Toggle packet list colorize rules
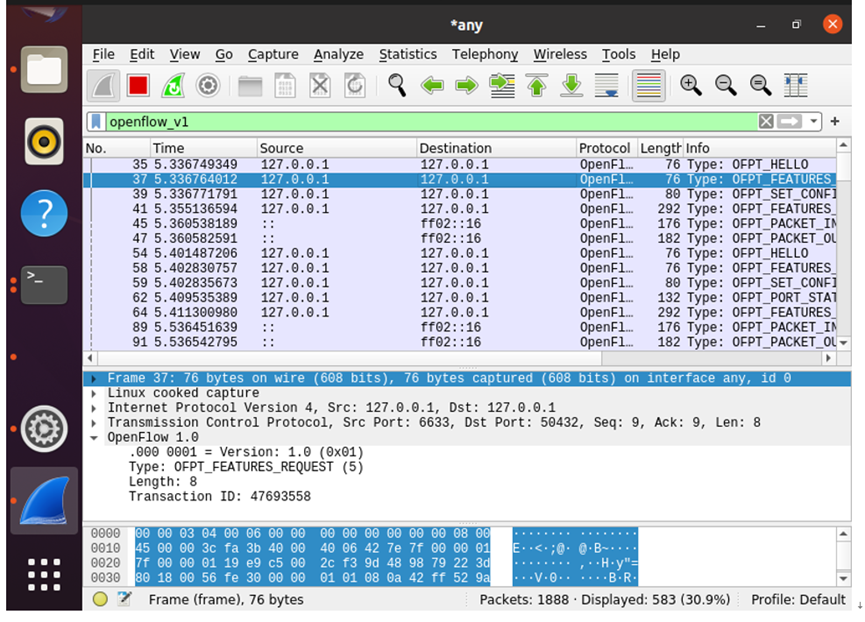Viewport: 865px width, 622px height. 648,85
